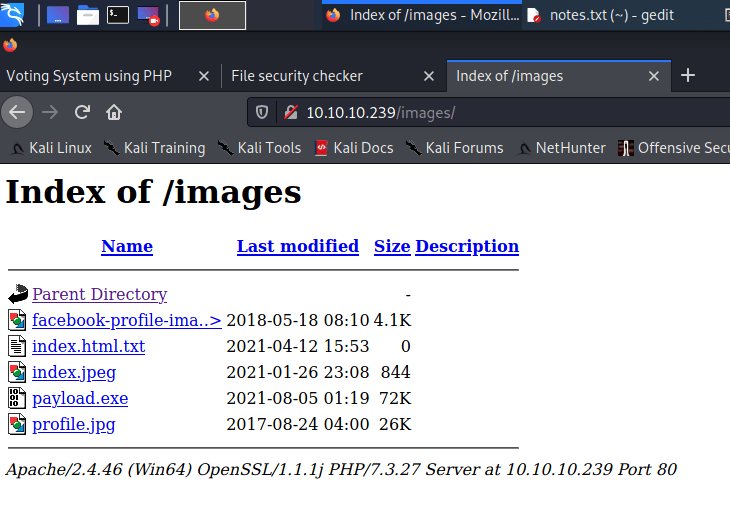Switch to the Voting System using PHP tab
Image resolution: width=730 pixels, height=526 pixels.
[89, 76]
